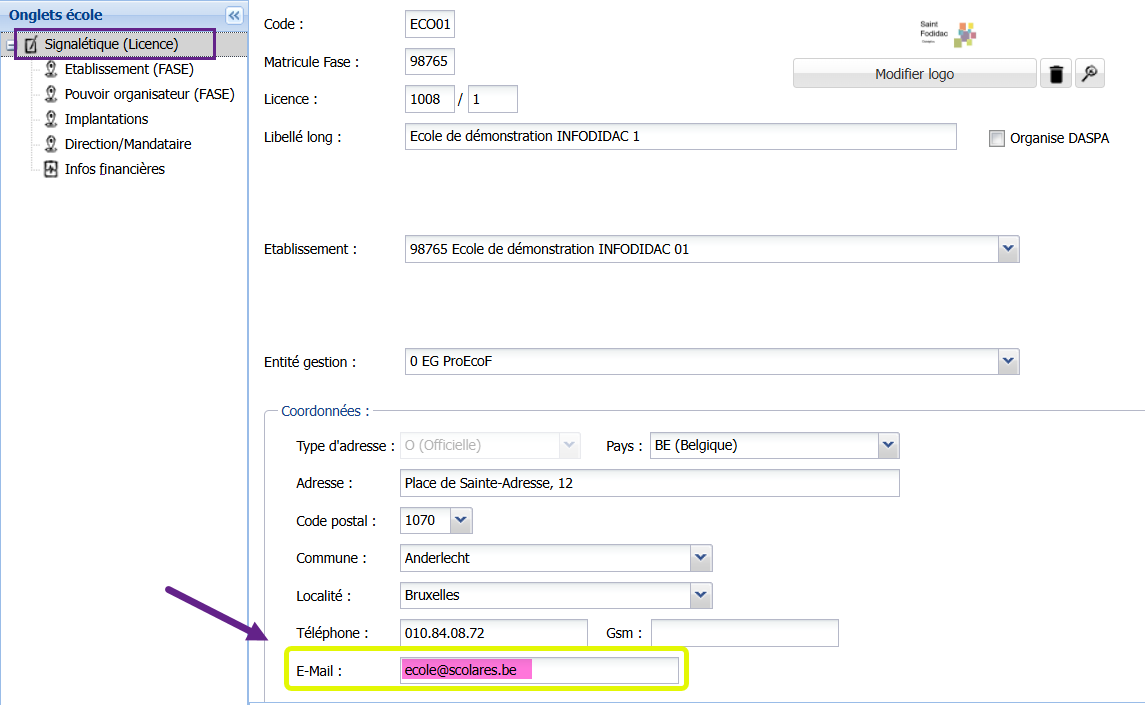Image resolution: width=1145 pixels, height=705 pixels.
Task: Click the magnifier icon next to logo
Action: (1090, 74)
